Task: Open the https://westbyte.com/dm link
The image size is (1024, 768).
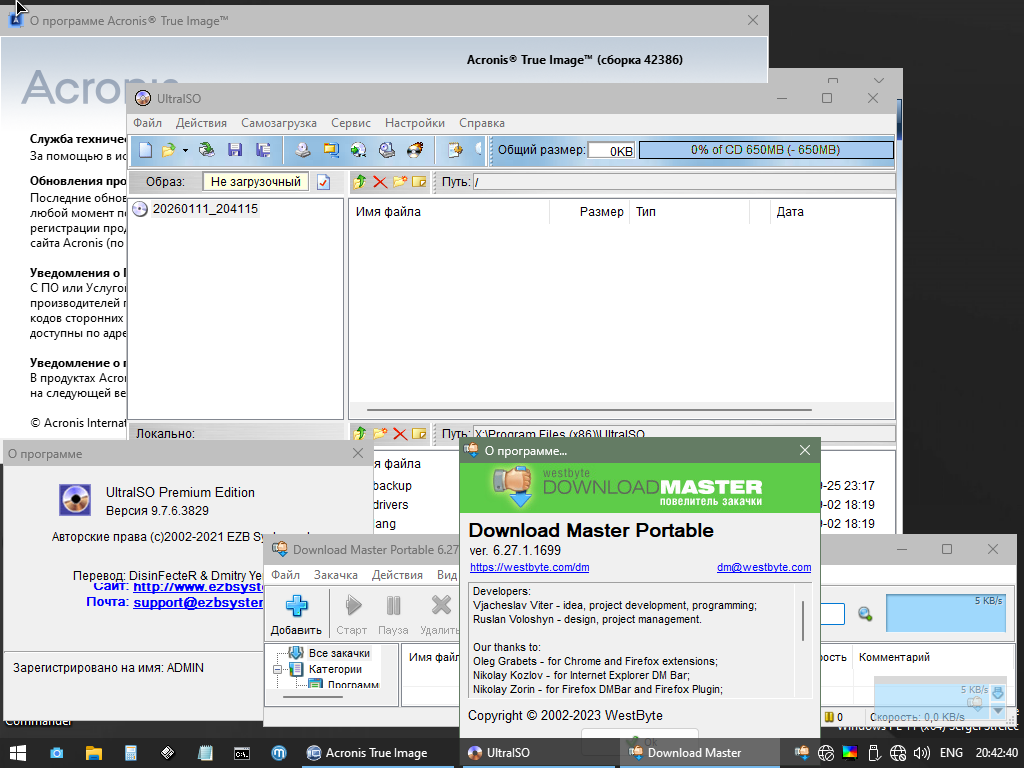Action: point(530,568)
